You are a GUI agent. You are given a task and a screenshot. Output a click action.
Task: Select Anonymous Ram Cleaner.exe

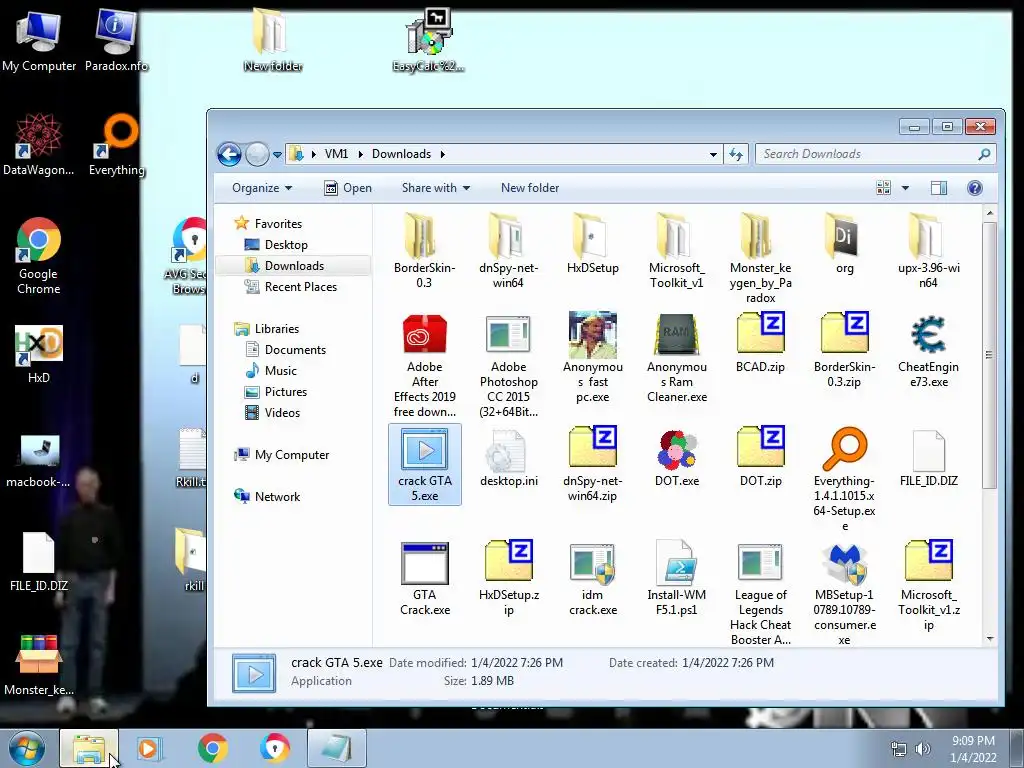677,358
